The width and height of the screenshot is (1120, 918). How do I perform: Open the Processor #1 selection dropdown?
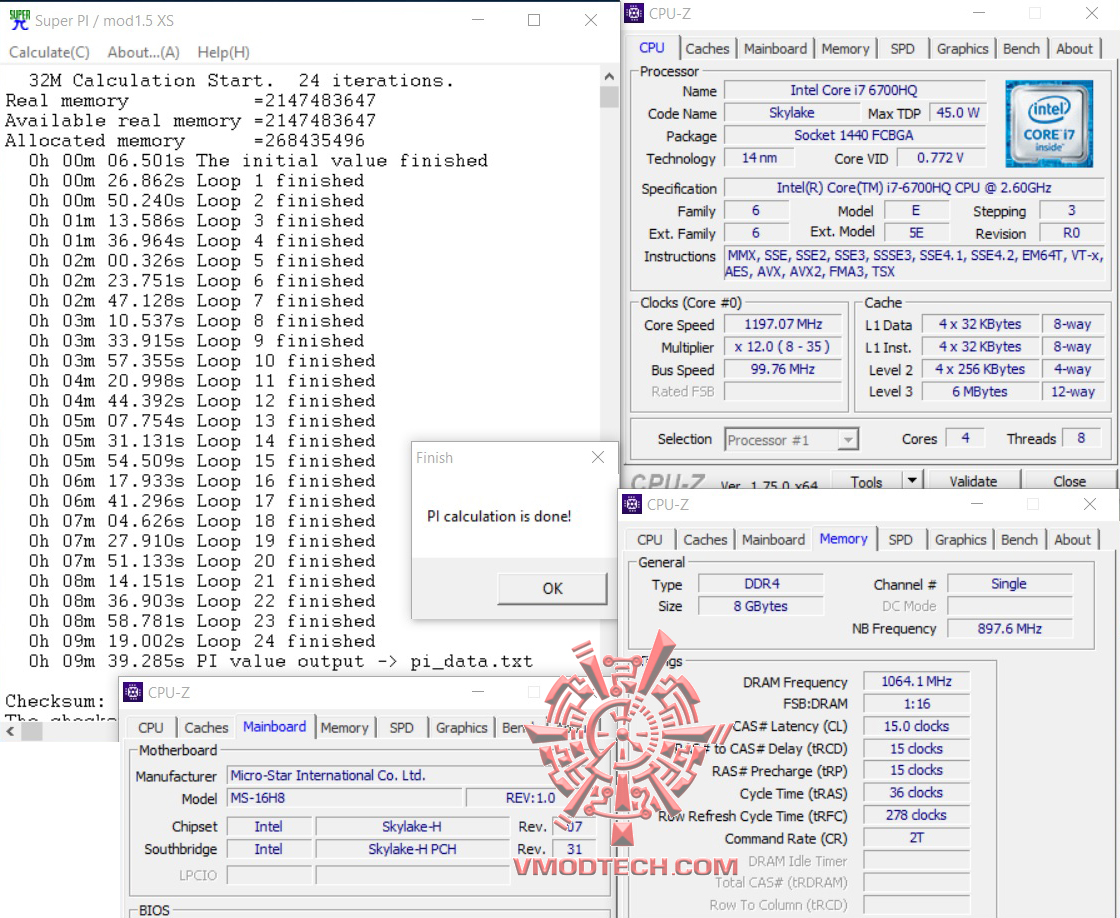[x=847, y=439]
